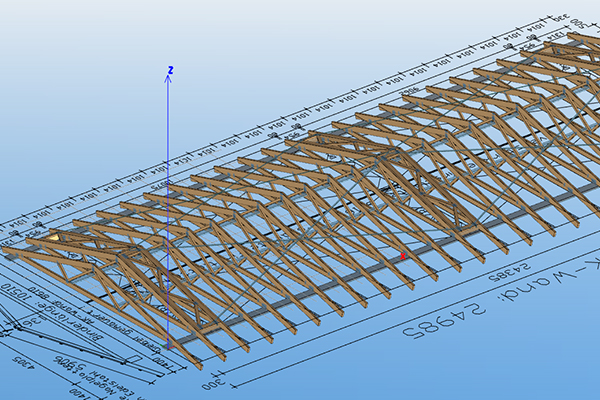600x400 pixels.
Task: Click the red X marker on the gray beam
Action: point(403,257)
